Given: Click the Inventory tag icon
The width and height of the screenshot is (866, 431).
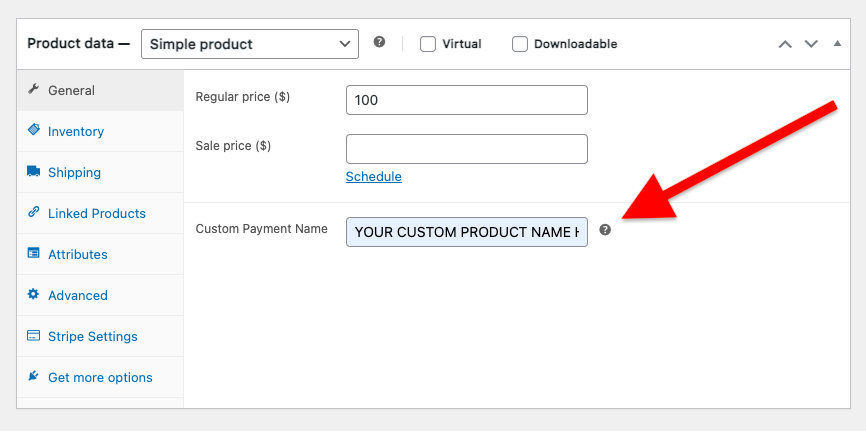Looking at the screenshot, I should pyautogui.click(x=33, y=131).
